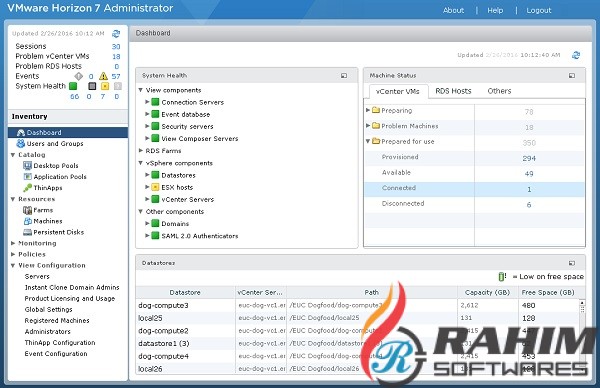600x388 pixels.
Task: Collapse the vSphere components tree
Action: click(141, 163)
